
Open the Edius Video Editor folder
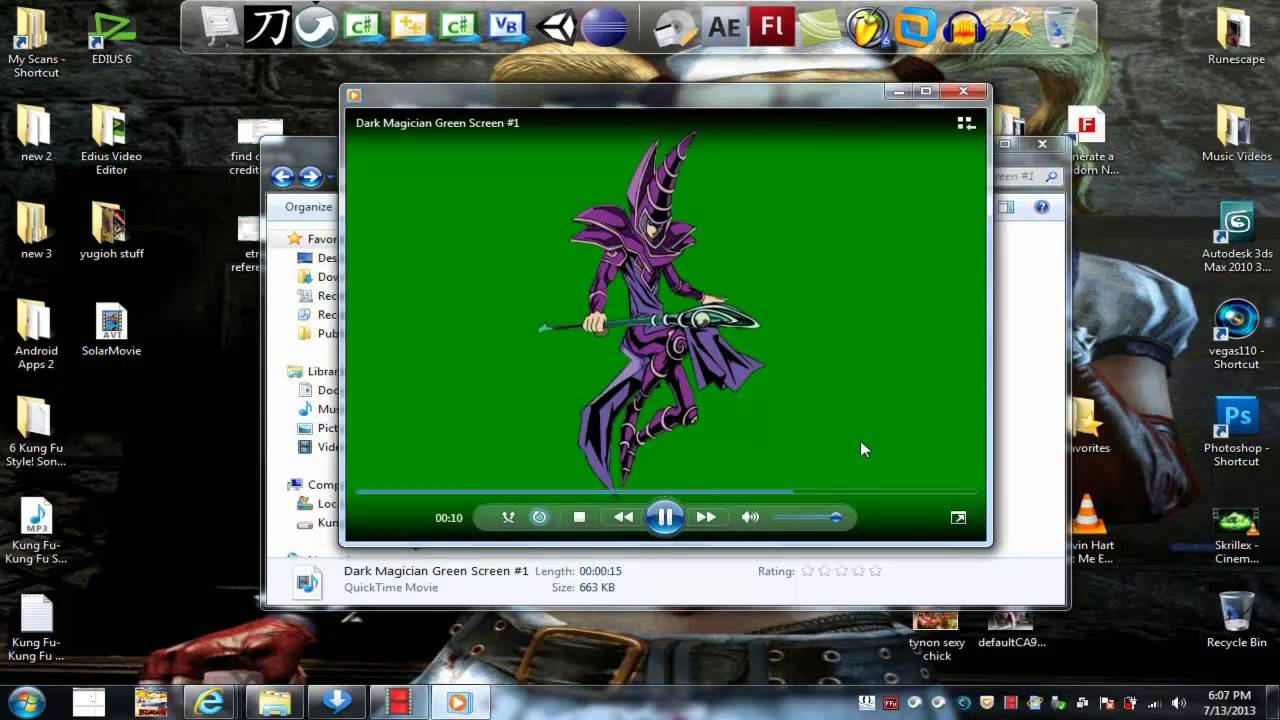(111, 139)
